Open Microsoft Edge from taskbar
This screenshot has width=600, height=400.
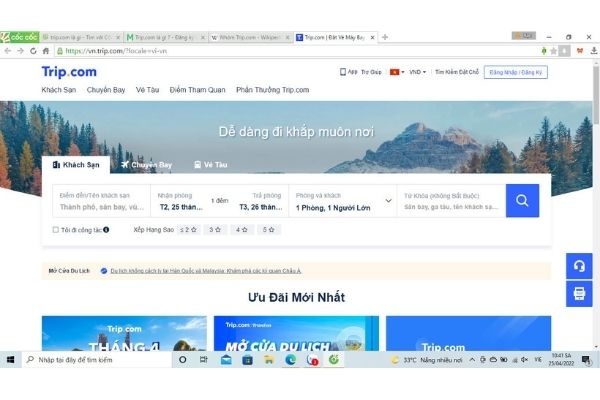coord(290,360)
